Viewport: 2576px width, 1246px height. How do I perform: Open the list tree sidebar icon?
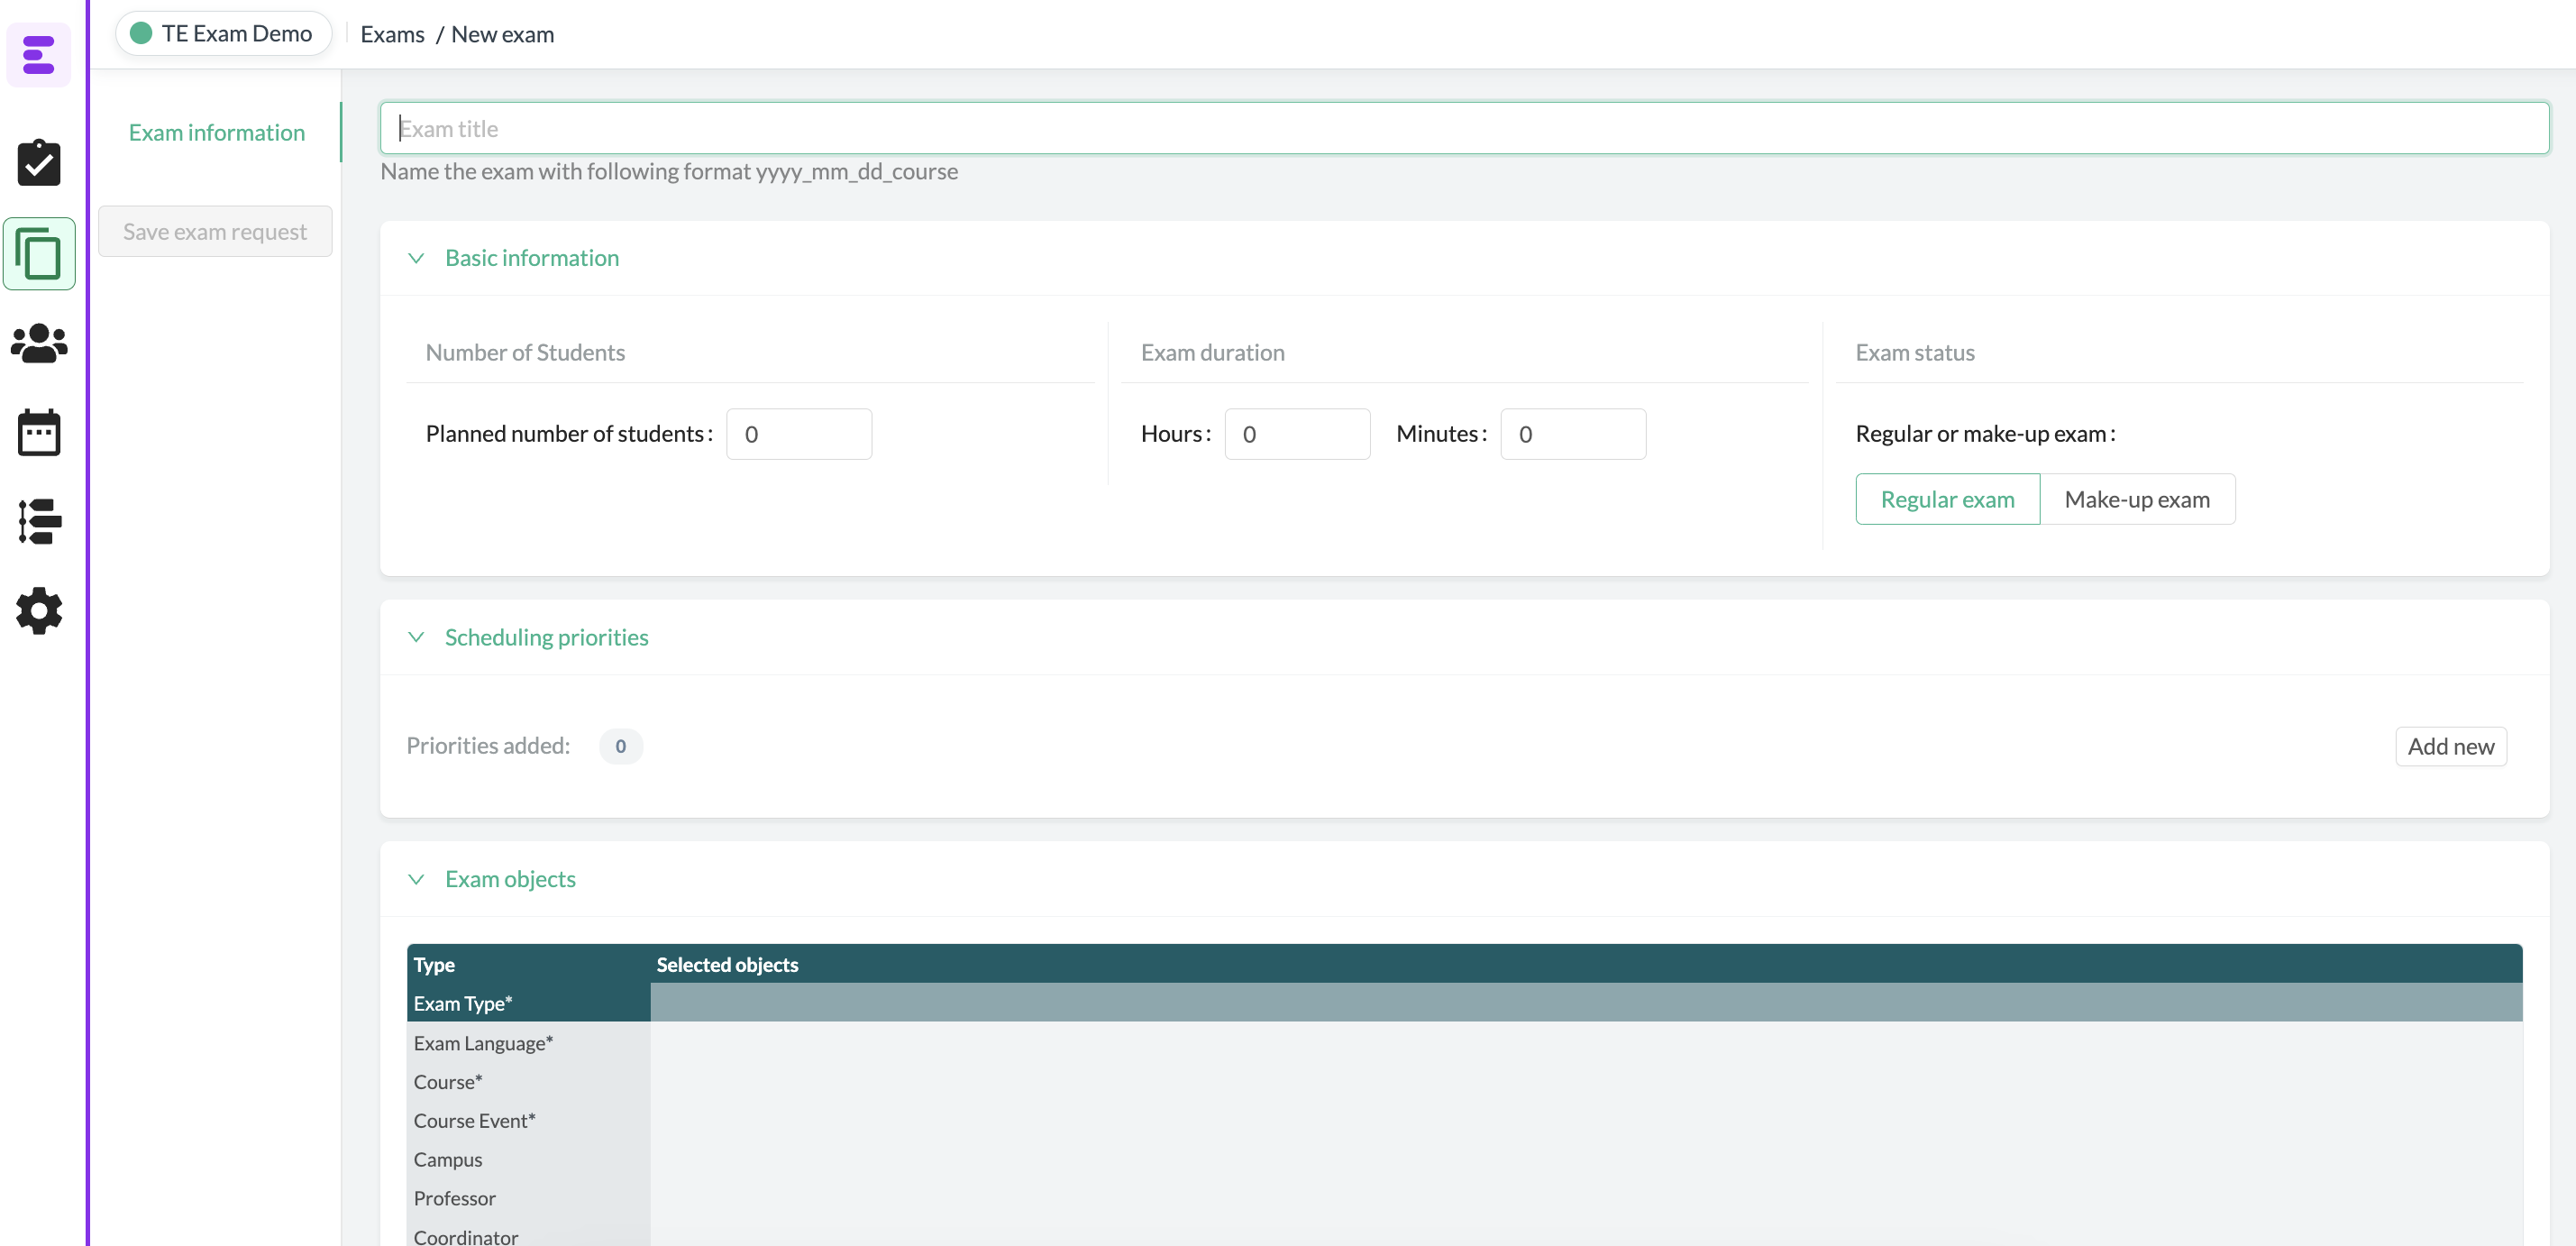39,521
